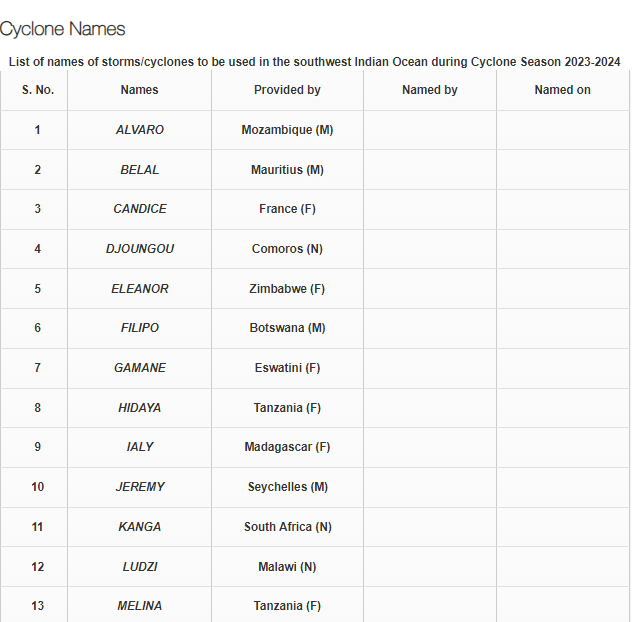Select the MELINA name cell
The width and height of the screenshot is (635, 622).
(x=139, y=606)
